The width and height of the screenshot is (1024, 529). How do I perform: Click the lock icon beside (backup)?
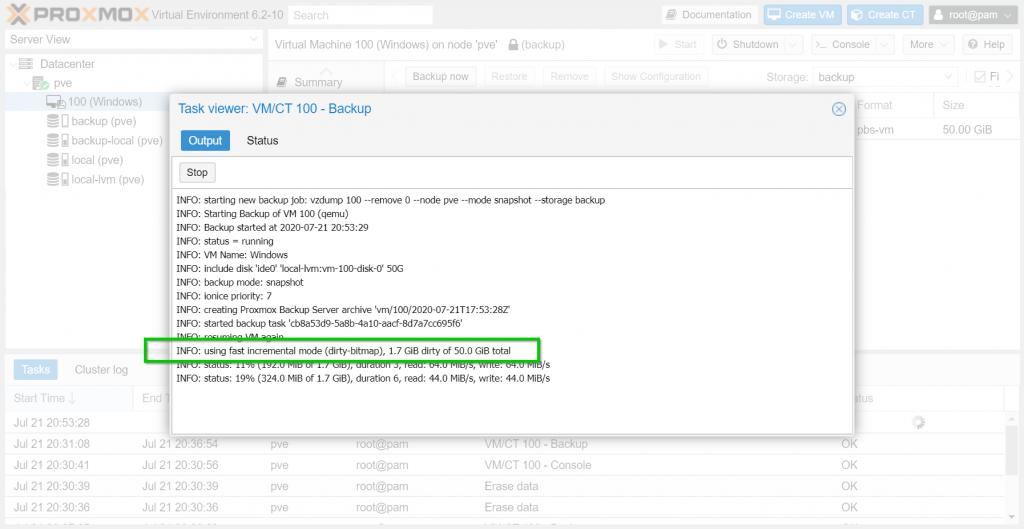513,44
